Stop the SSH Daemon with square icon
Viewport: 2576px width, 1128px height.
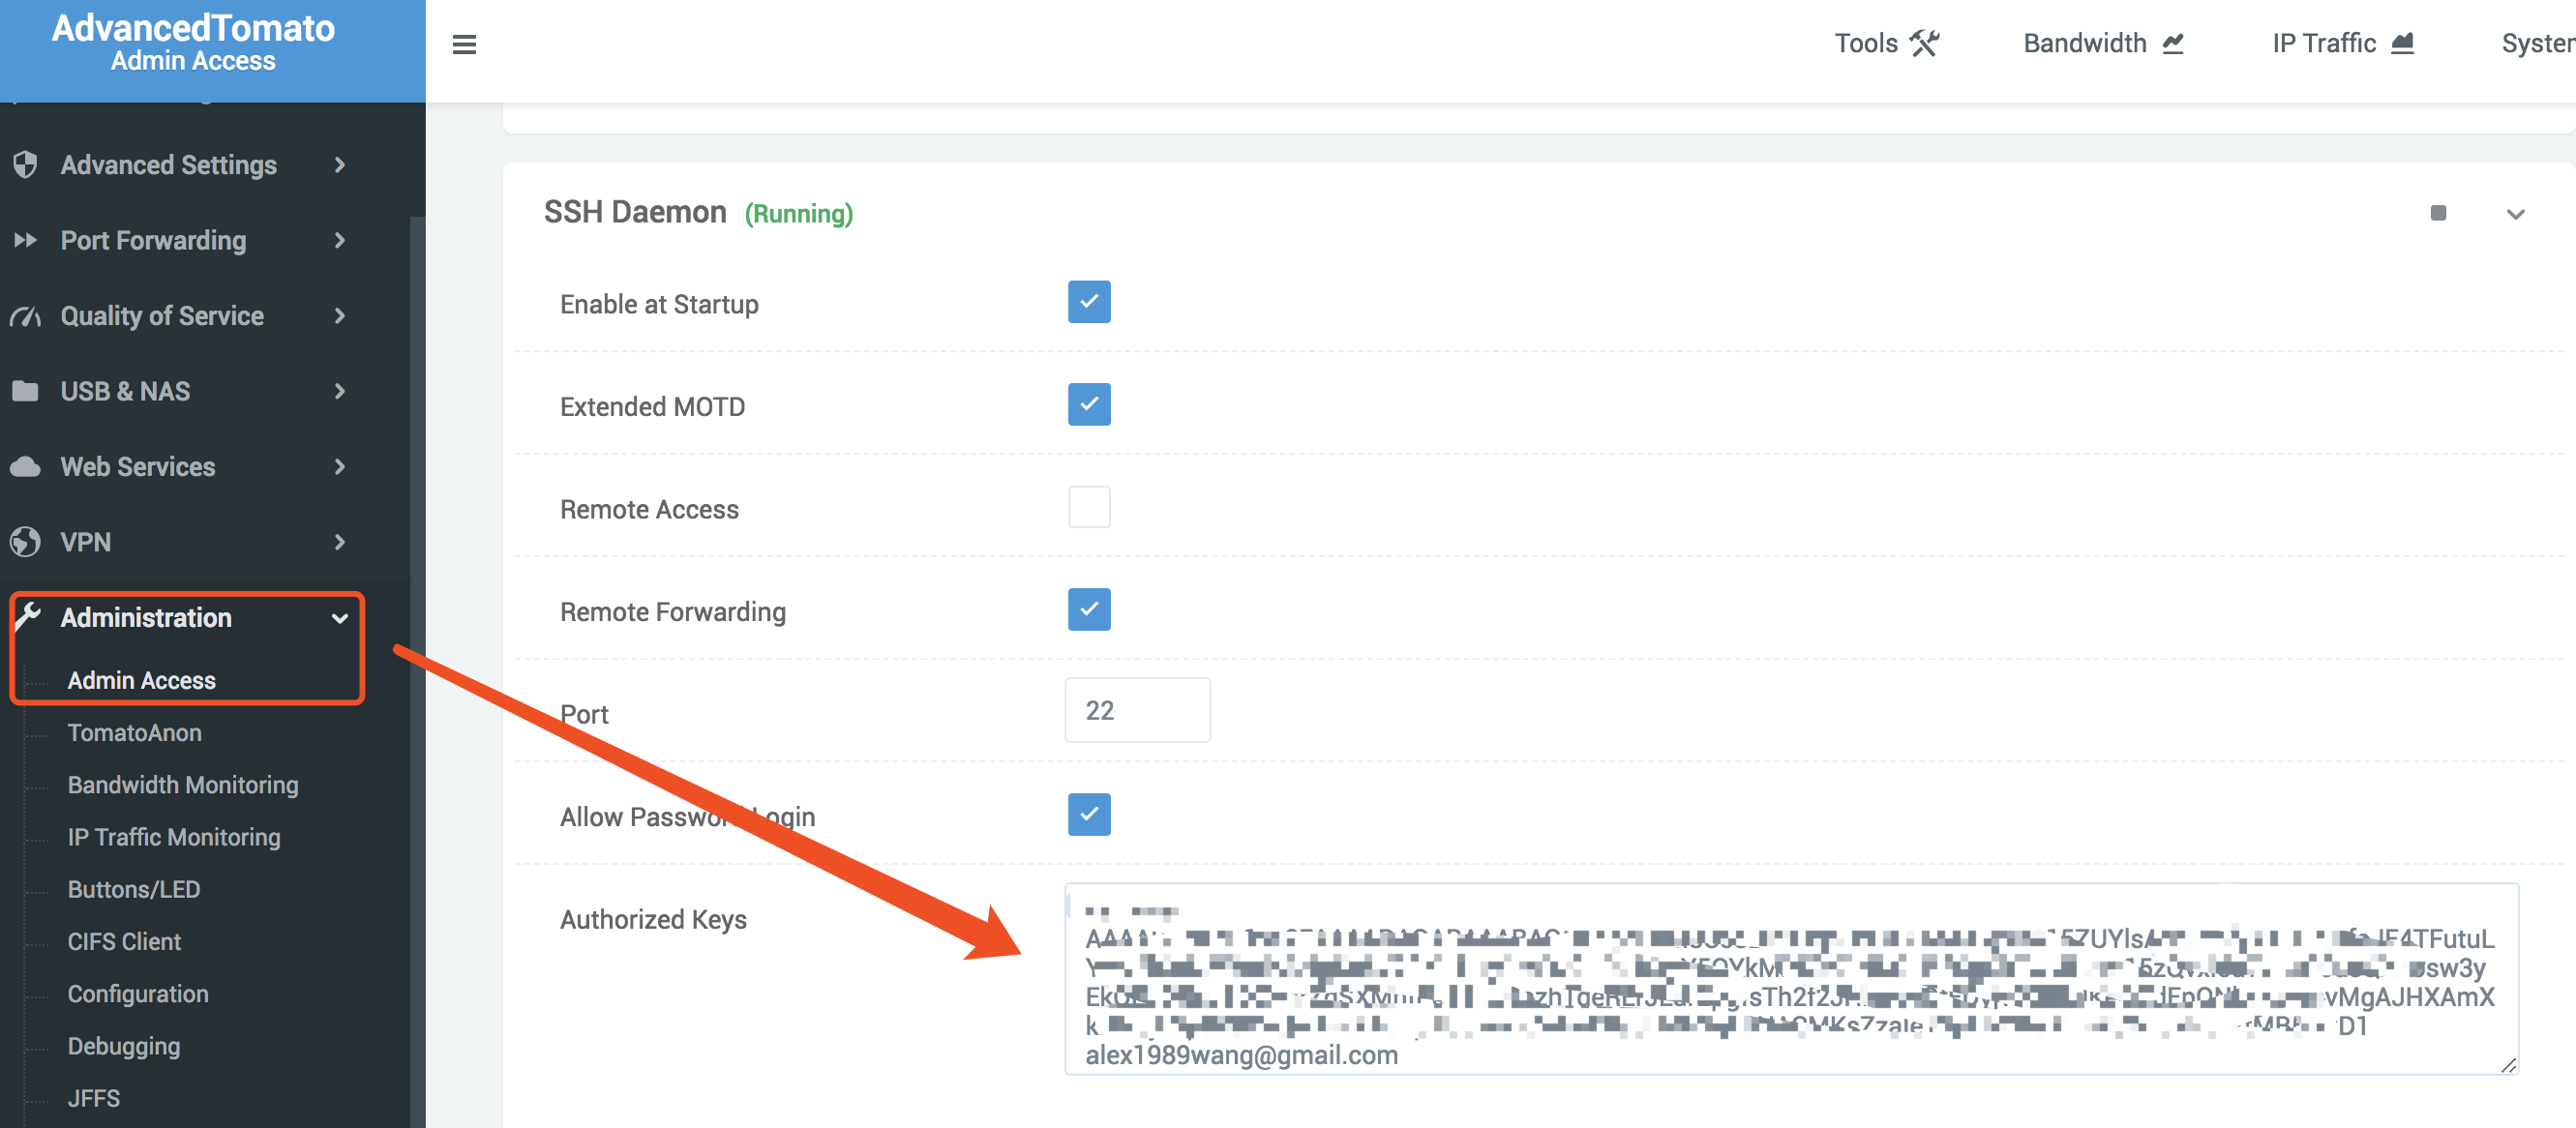(x=2438, y=213)
